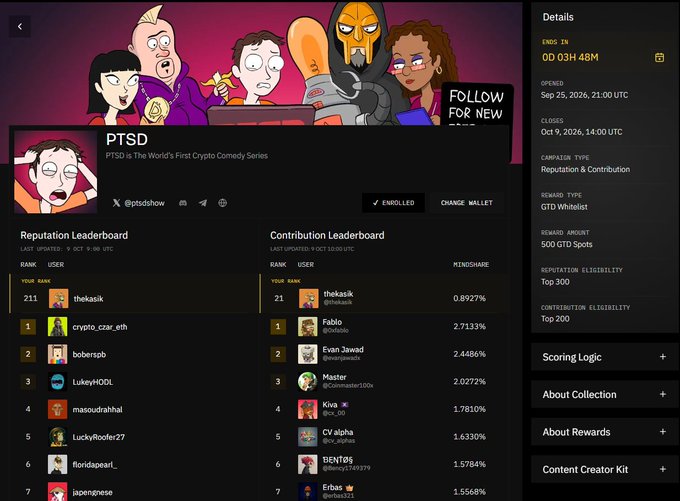Open thekasik avatar in Reputation Leaderboard

(x=59, y=298)
